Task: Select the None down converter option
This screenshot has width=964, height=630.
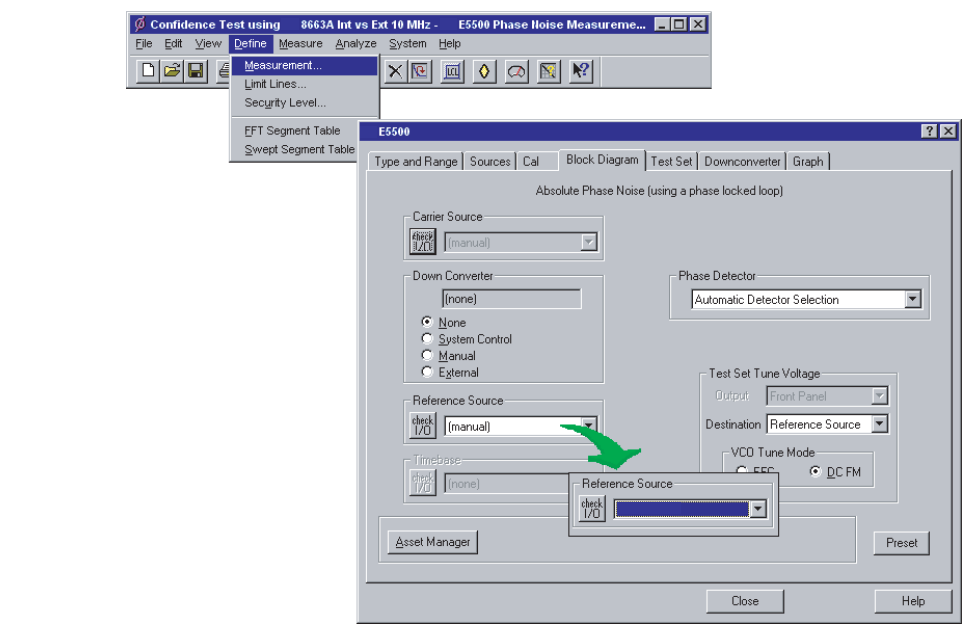Action: [427, 321]
